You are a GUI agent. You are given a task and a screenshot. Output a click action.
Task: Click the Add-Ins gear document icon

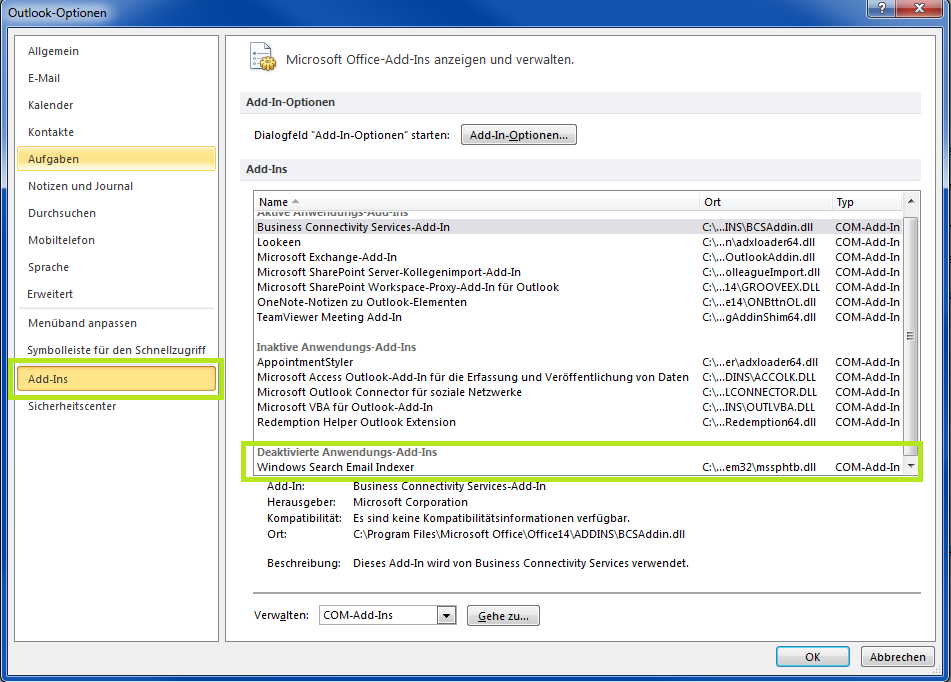coord(263,57)
